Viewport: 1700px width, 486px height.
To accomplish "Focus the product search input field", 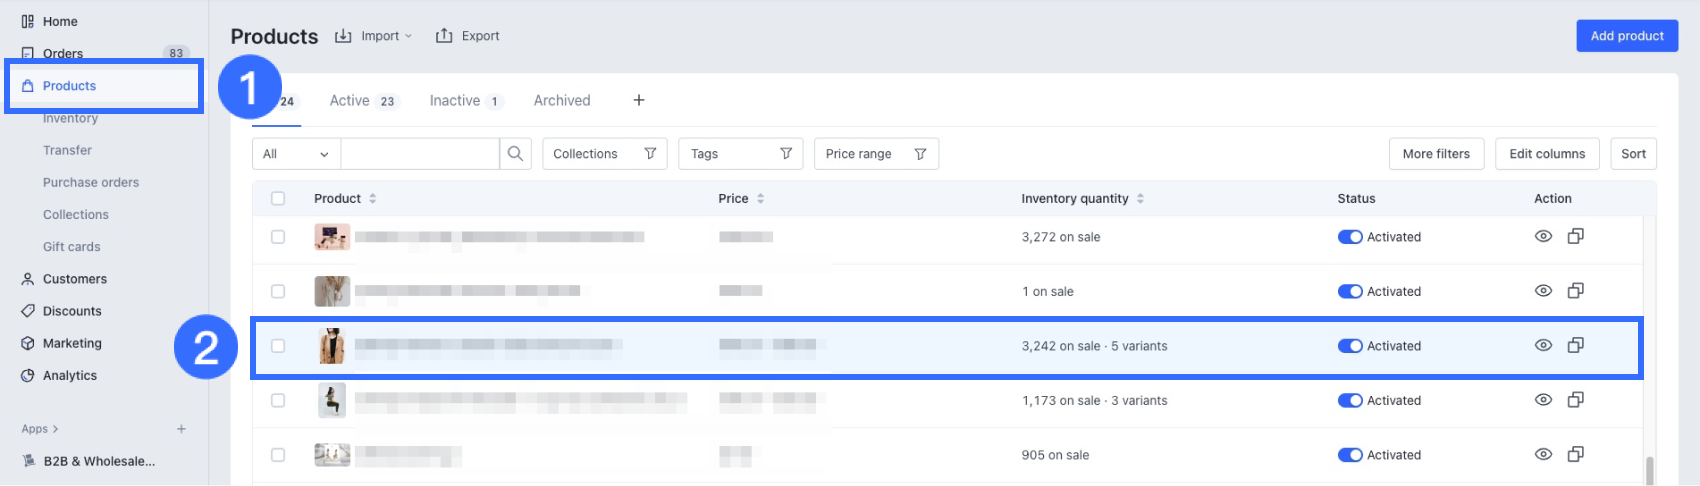I will [x=420, y=154].
